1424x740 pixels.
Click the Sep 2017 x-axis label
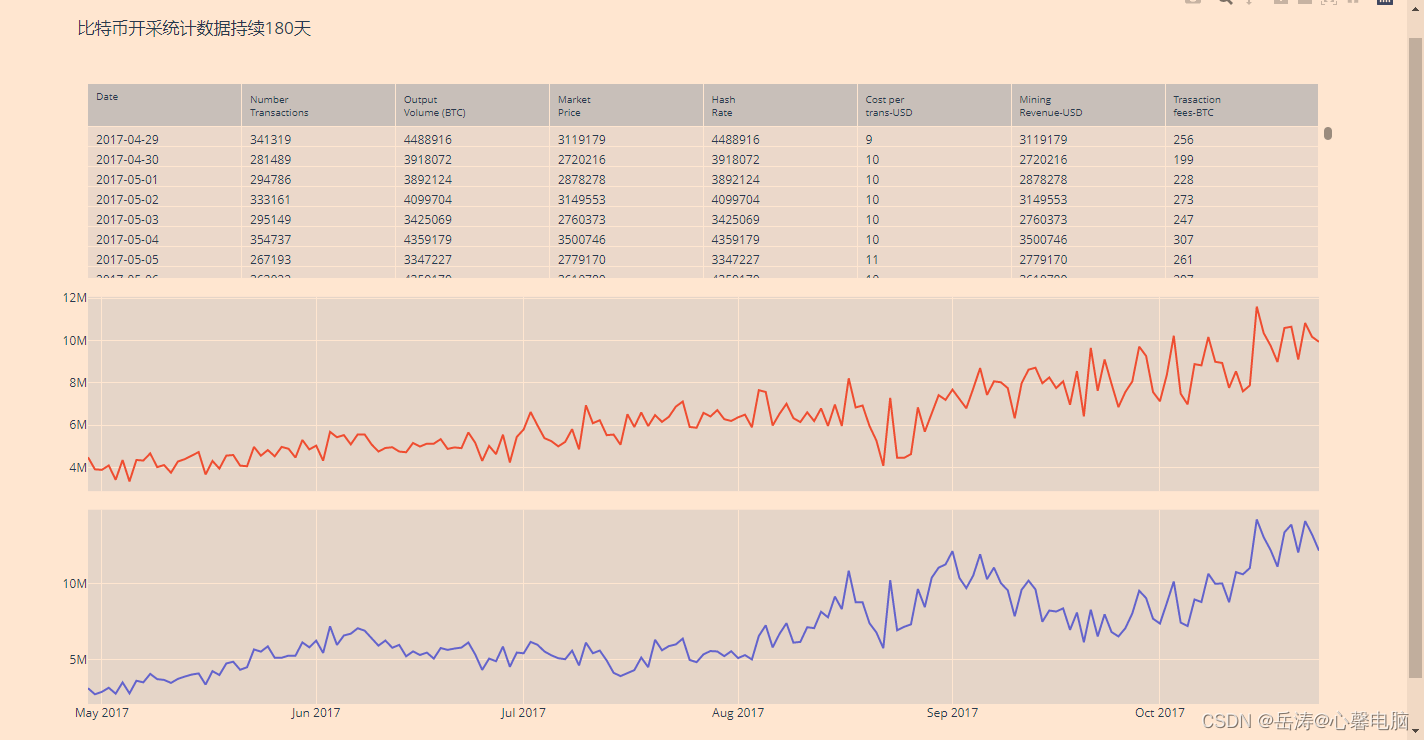click(x=952, y=713)
